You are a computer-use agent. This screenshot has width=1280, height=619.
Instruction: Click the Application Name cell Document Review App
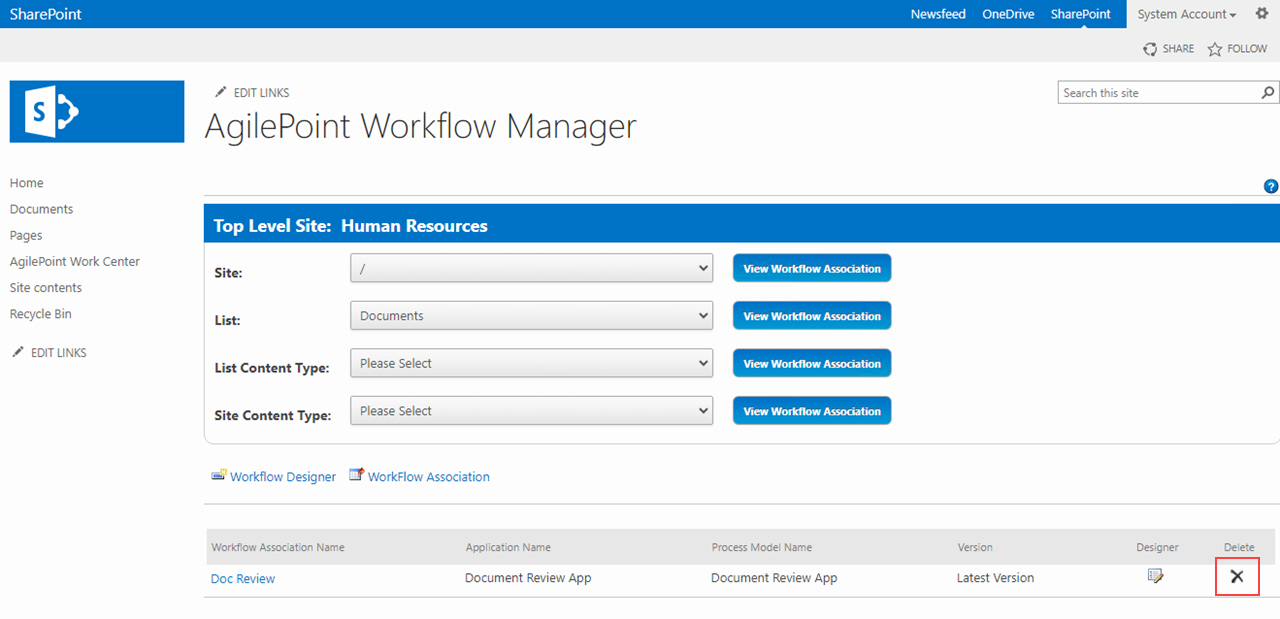pyautogui.click(x=528, y=577)
